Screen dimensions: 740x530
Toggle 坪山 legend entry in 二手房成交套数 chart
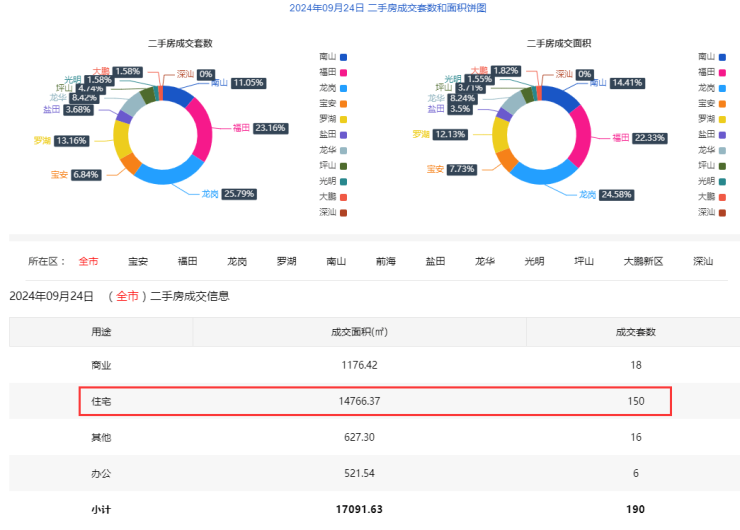333,166
